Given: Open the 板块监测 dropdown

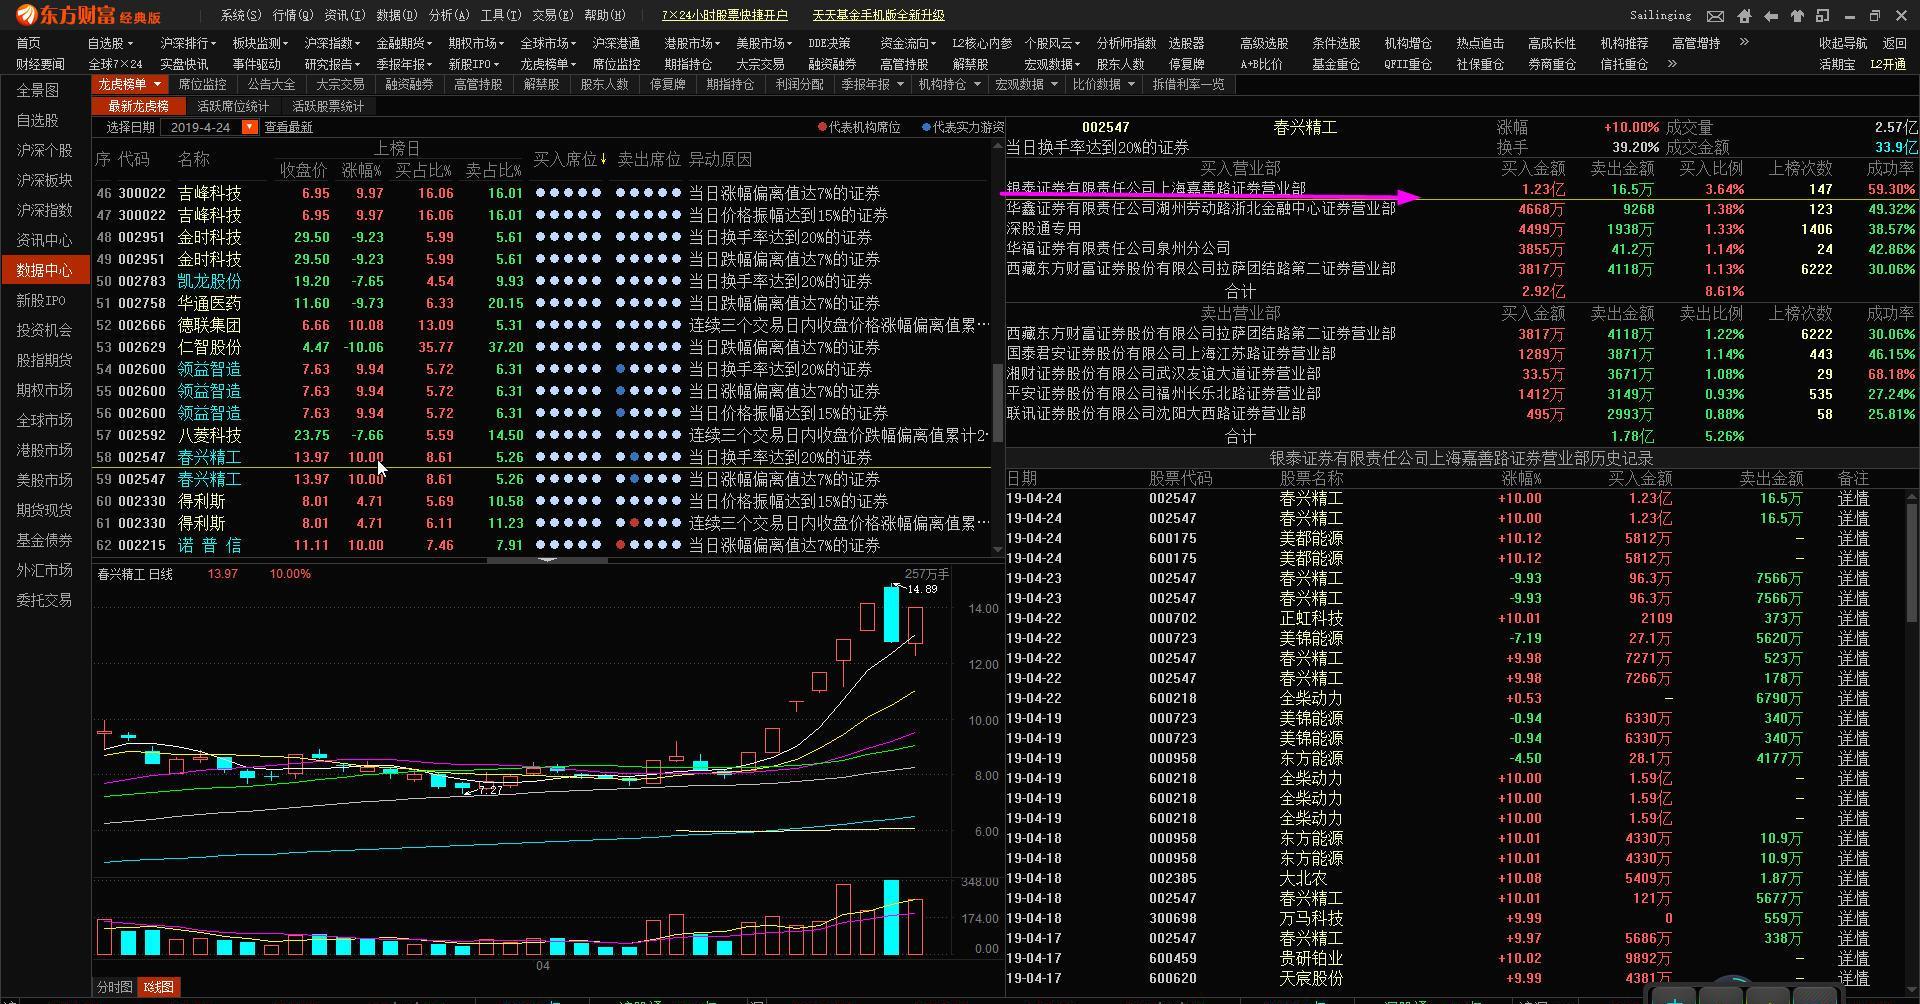Looking at the screenshot, I should (259, 43).
